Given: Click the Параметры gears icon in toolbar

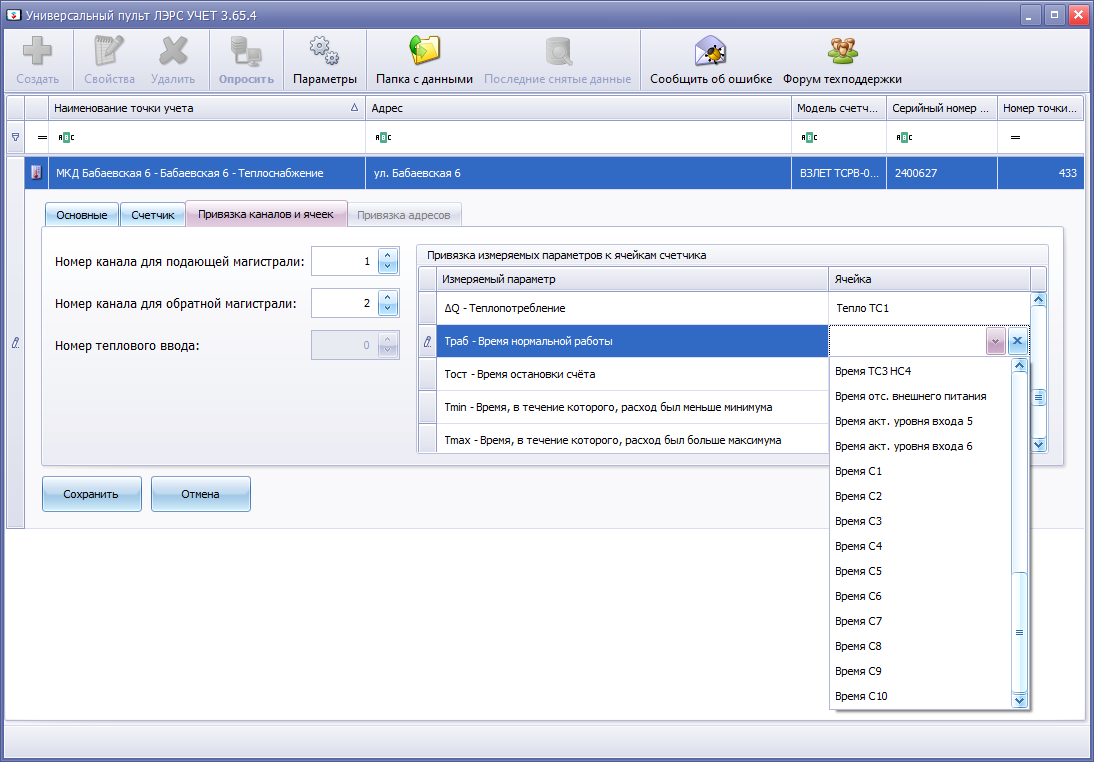Looking at the screenshot, I should point(324,51).
